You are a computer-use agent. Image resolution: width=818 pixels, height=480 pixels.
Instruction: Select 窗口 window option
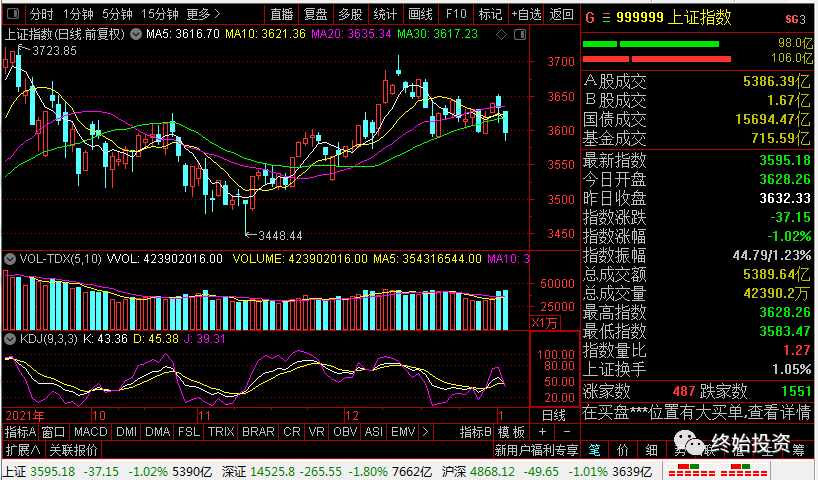[54, 432]
